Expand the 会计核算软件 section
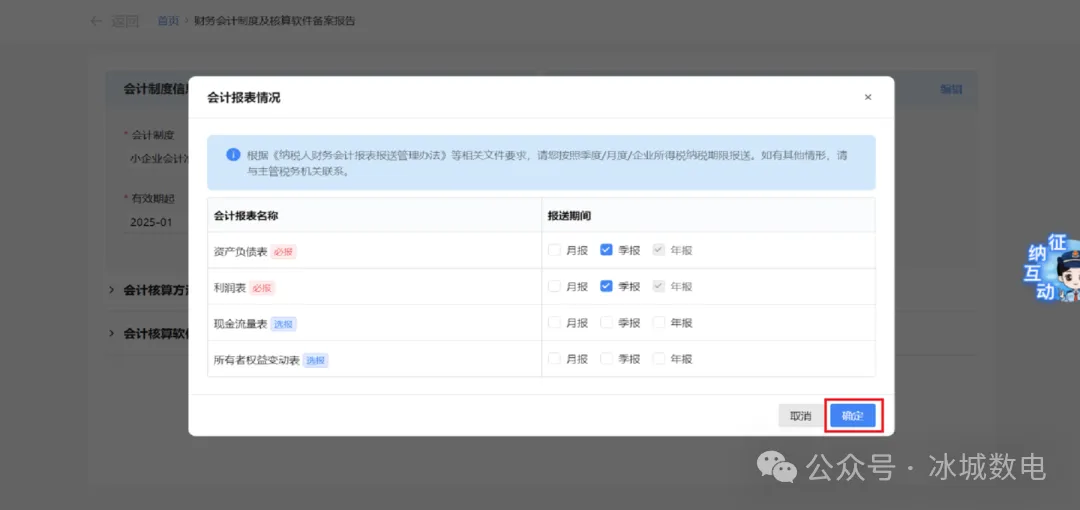The image size is (1080, 510). pyautogui.click(x=112, y=333)
